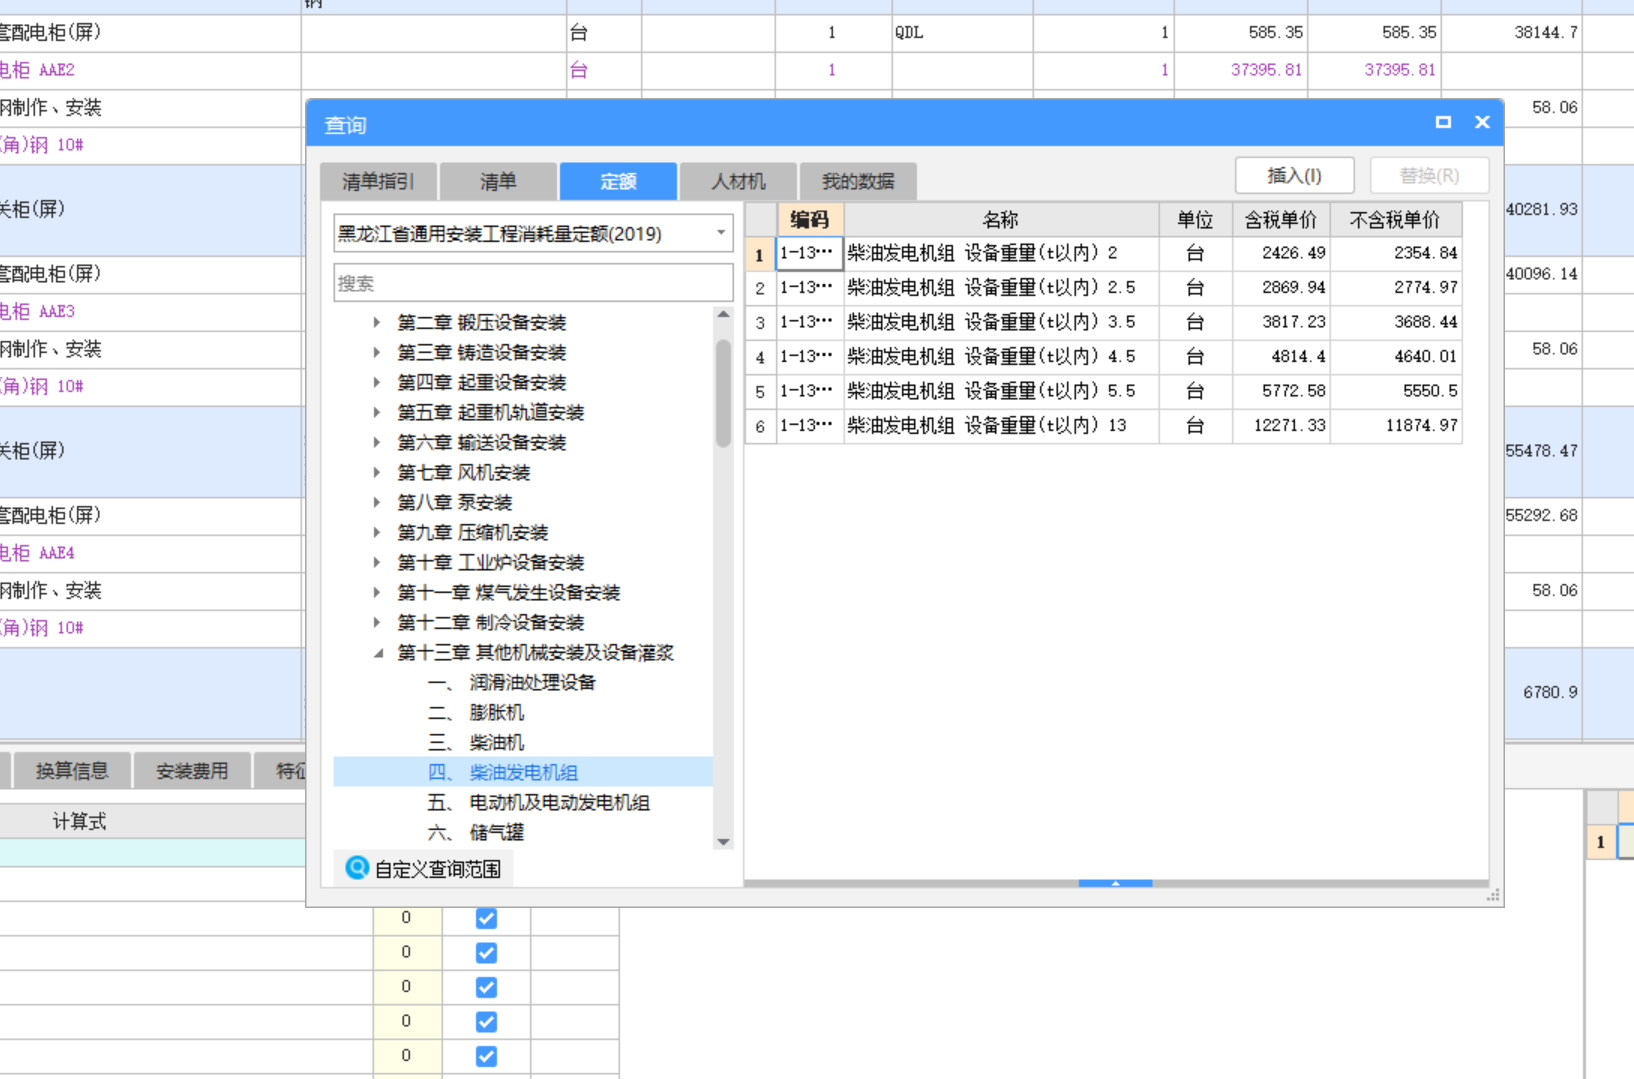Viewport: 1634px width, 1079px height.
Task: Close the 查询 dialog
Action: pos(1482,122)
